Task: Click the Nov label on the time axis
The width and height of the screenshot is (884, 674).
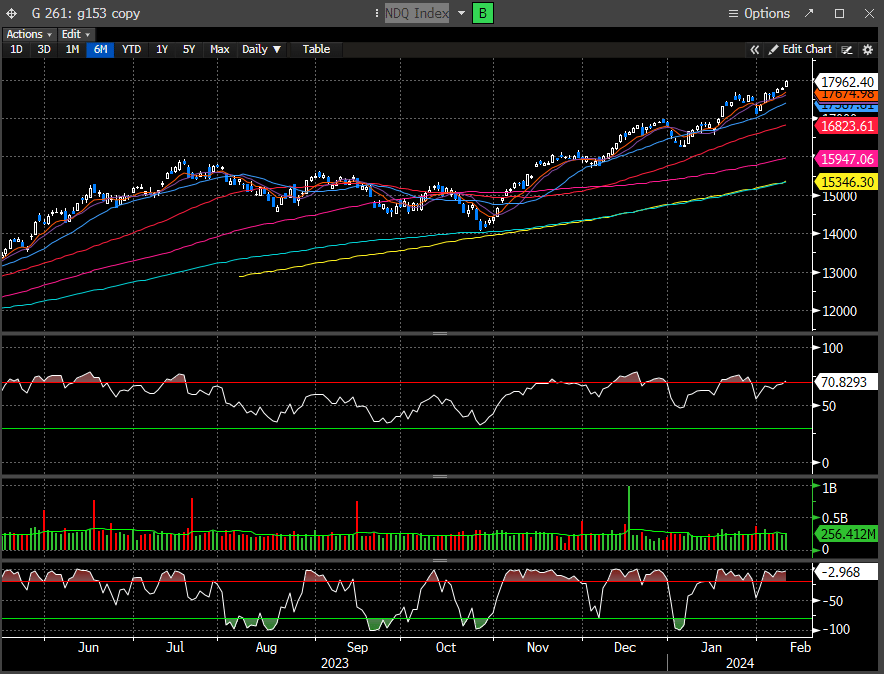Action: click(537, 648)
